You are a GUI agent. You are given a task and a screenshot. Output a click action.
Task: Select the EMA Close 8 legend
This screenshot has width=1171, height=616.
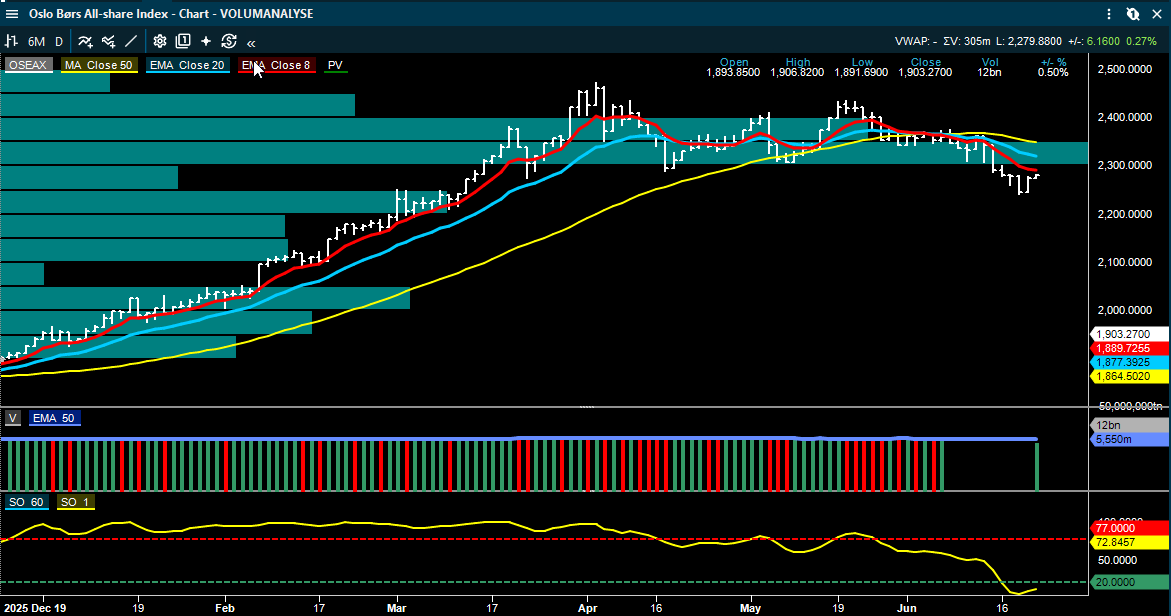[276, 65]
